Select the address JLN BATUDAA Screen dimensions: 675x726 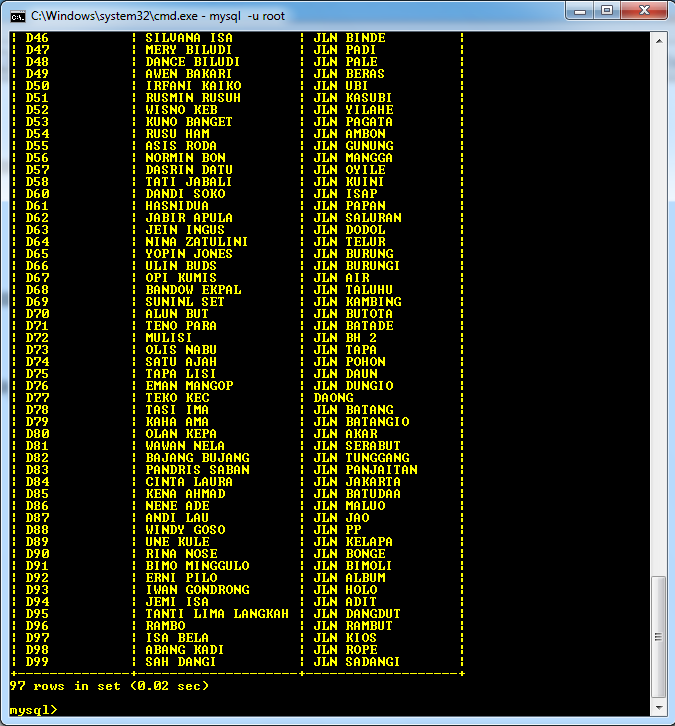click(x=357, y=495)
